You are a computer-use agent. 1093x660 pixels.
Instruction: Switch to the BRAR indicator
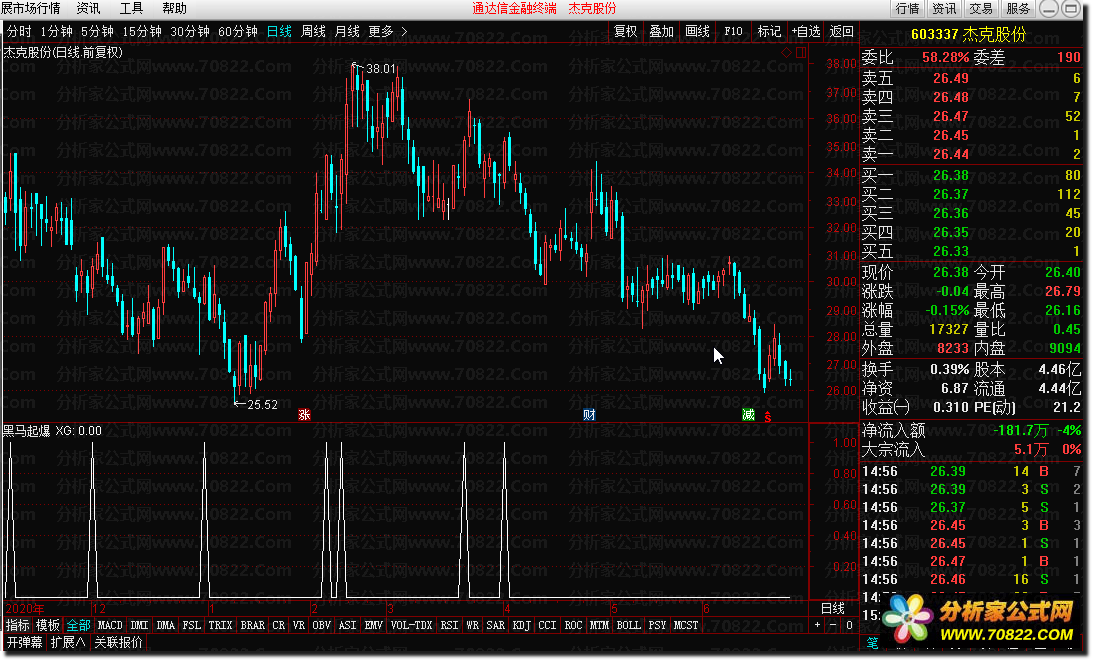tap(252, 625)
